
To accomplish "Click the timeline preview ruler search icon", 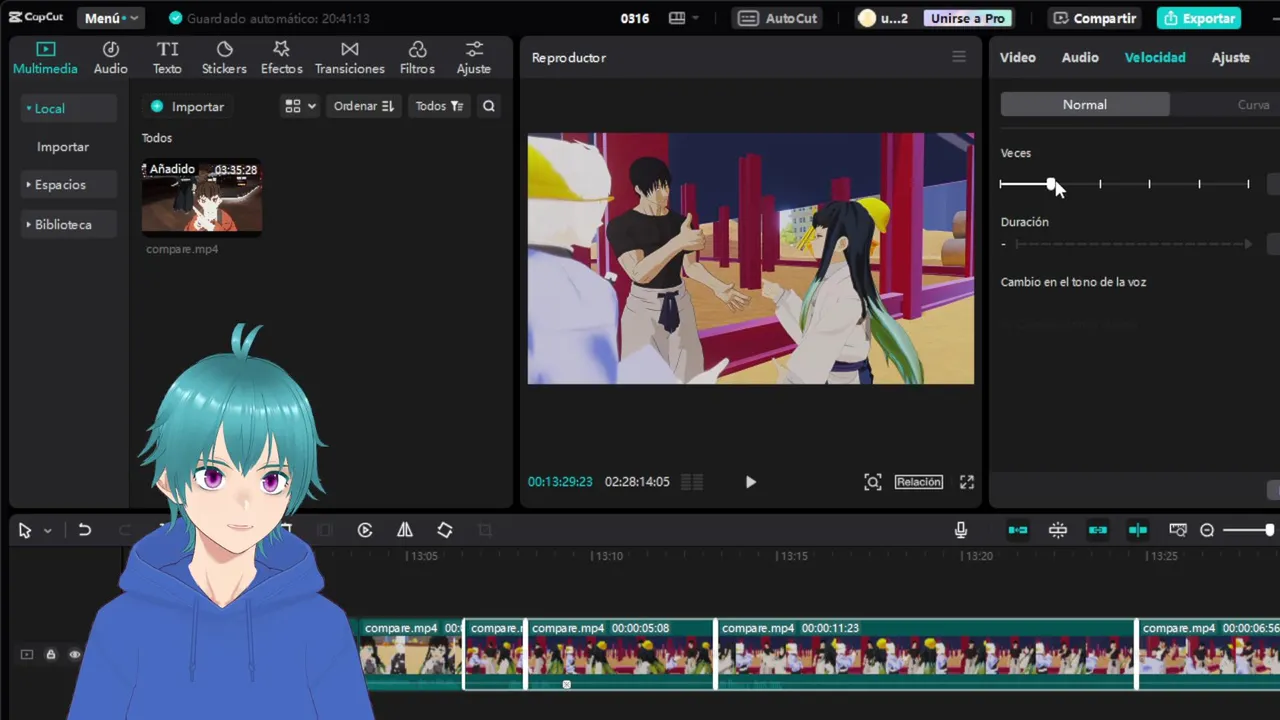I will [x=1178, y=530].
